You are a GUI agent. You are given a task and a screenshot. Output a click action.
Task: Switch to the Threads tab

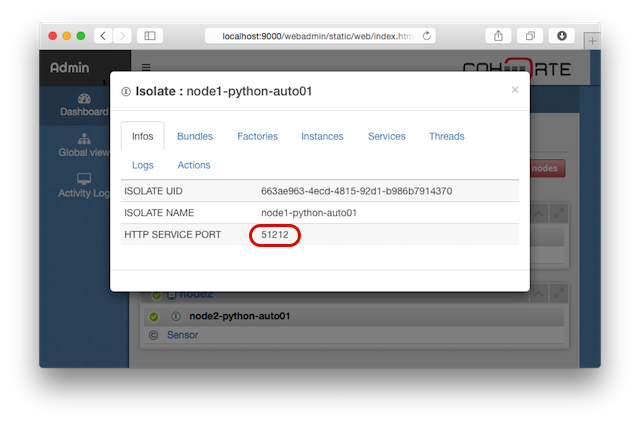pos(447,136)
